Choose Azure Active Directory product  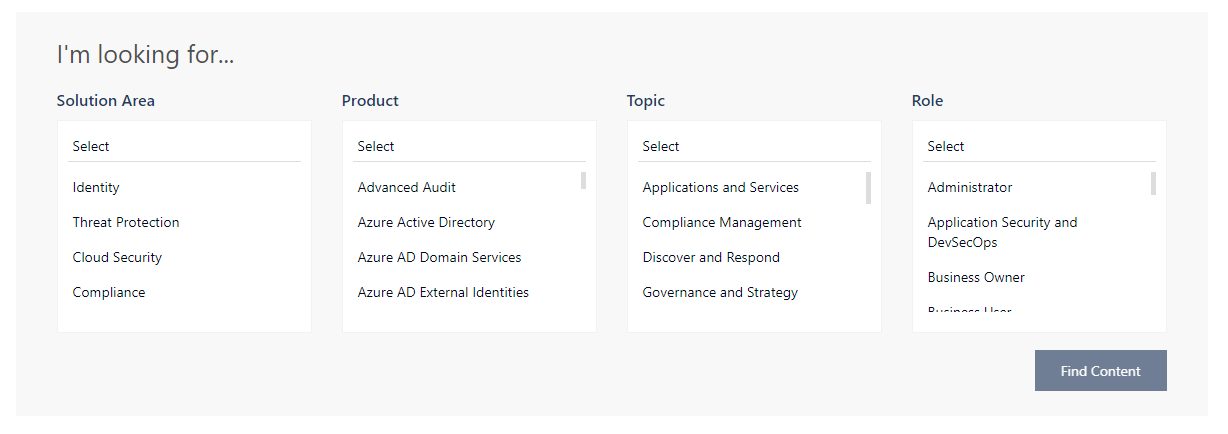[x=426, y=222]
